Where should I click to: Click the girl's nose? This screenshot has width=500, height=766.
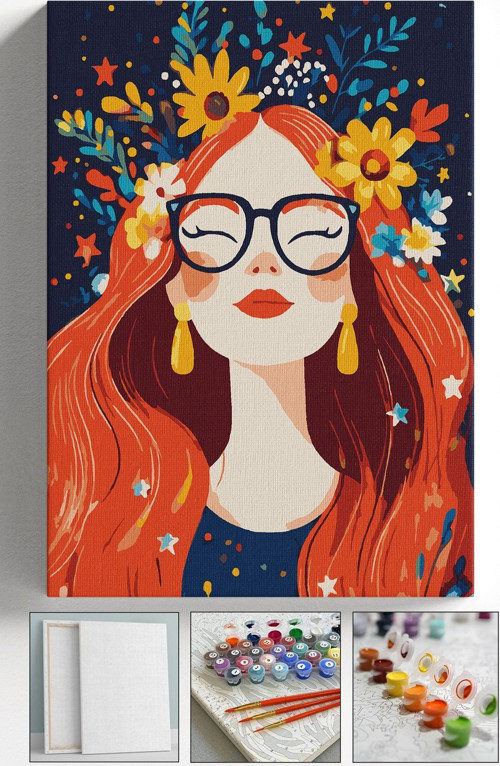pos(263,265)
